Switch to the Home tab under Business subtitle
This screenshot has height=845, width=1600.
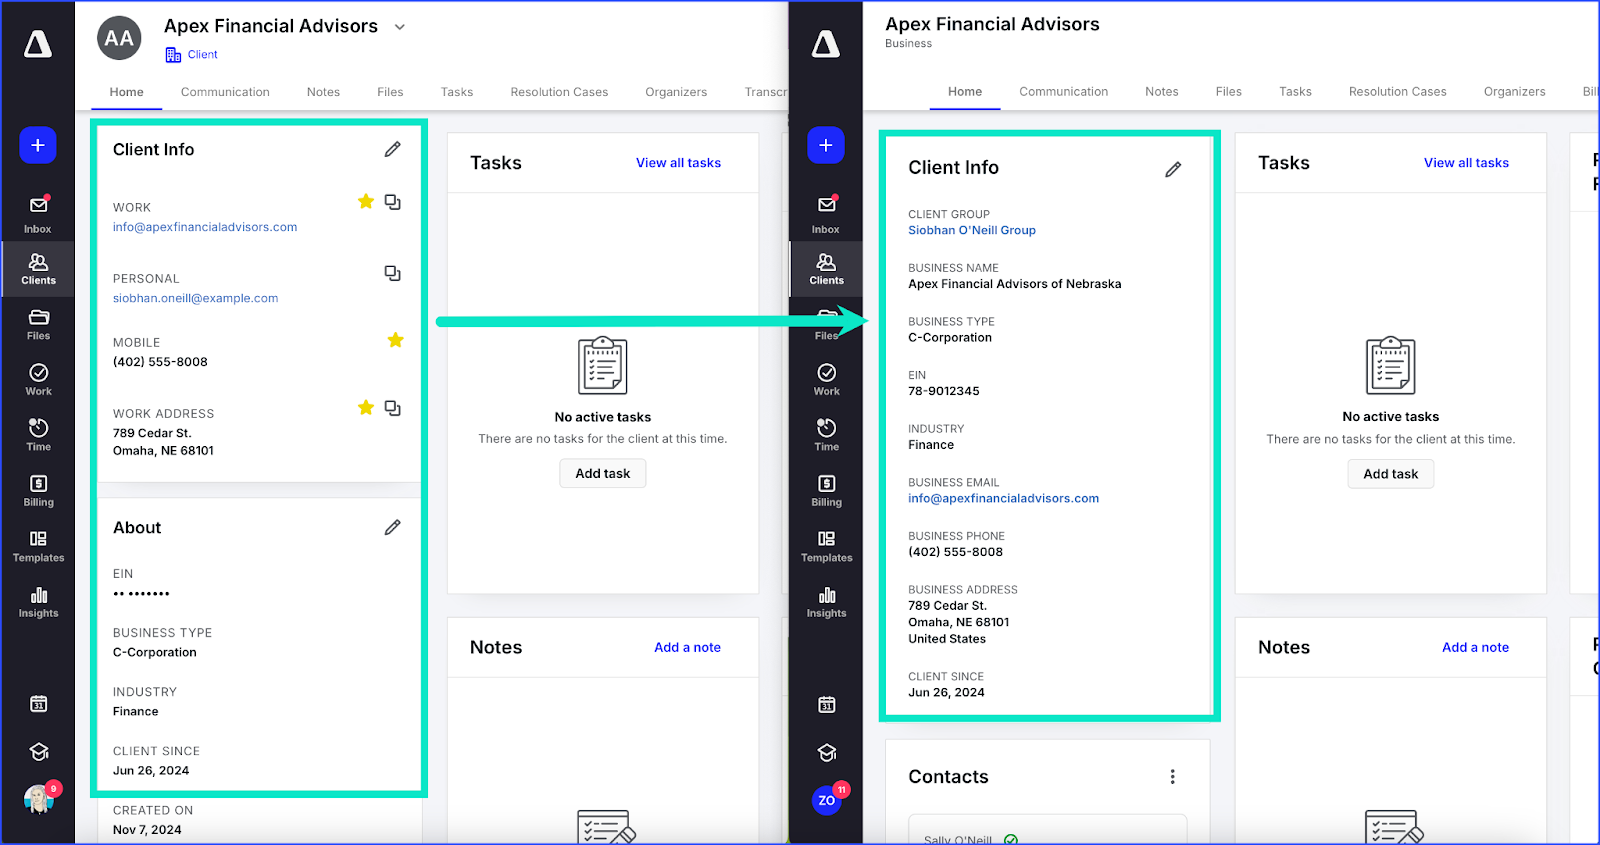click(x=964, y=92)
